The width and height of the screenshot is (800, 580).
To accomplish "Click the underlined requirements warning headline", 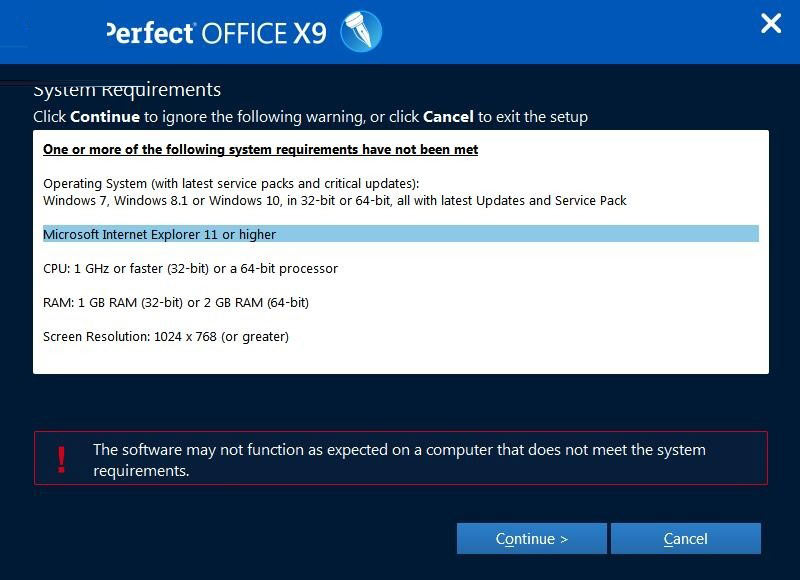I will point(259,149).
